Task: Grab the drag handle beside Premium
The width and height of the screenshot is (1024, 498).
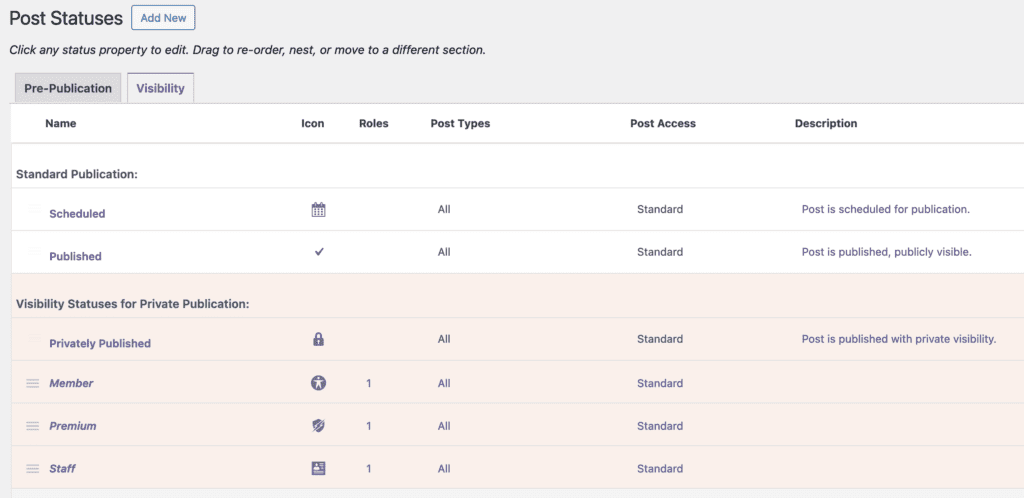Action: click(x=32, y=426)
